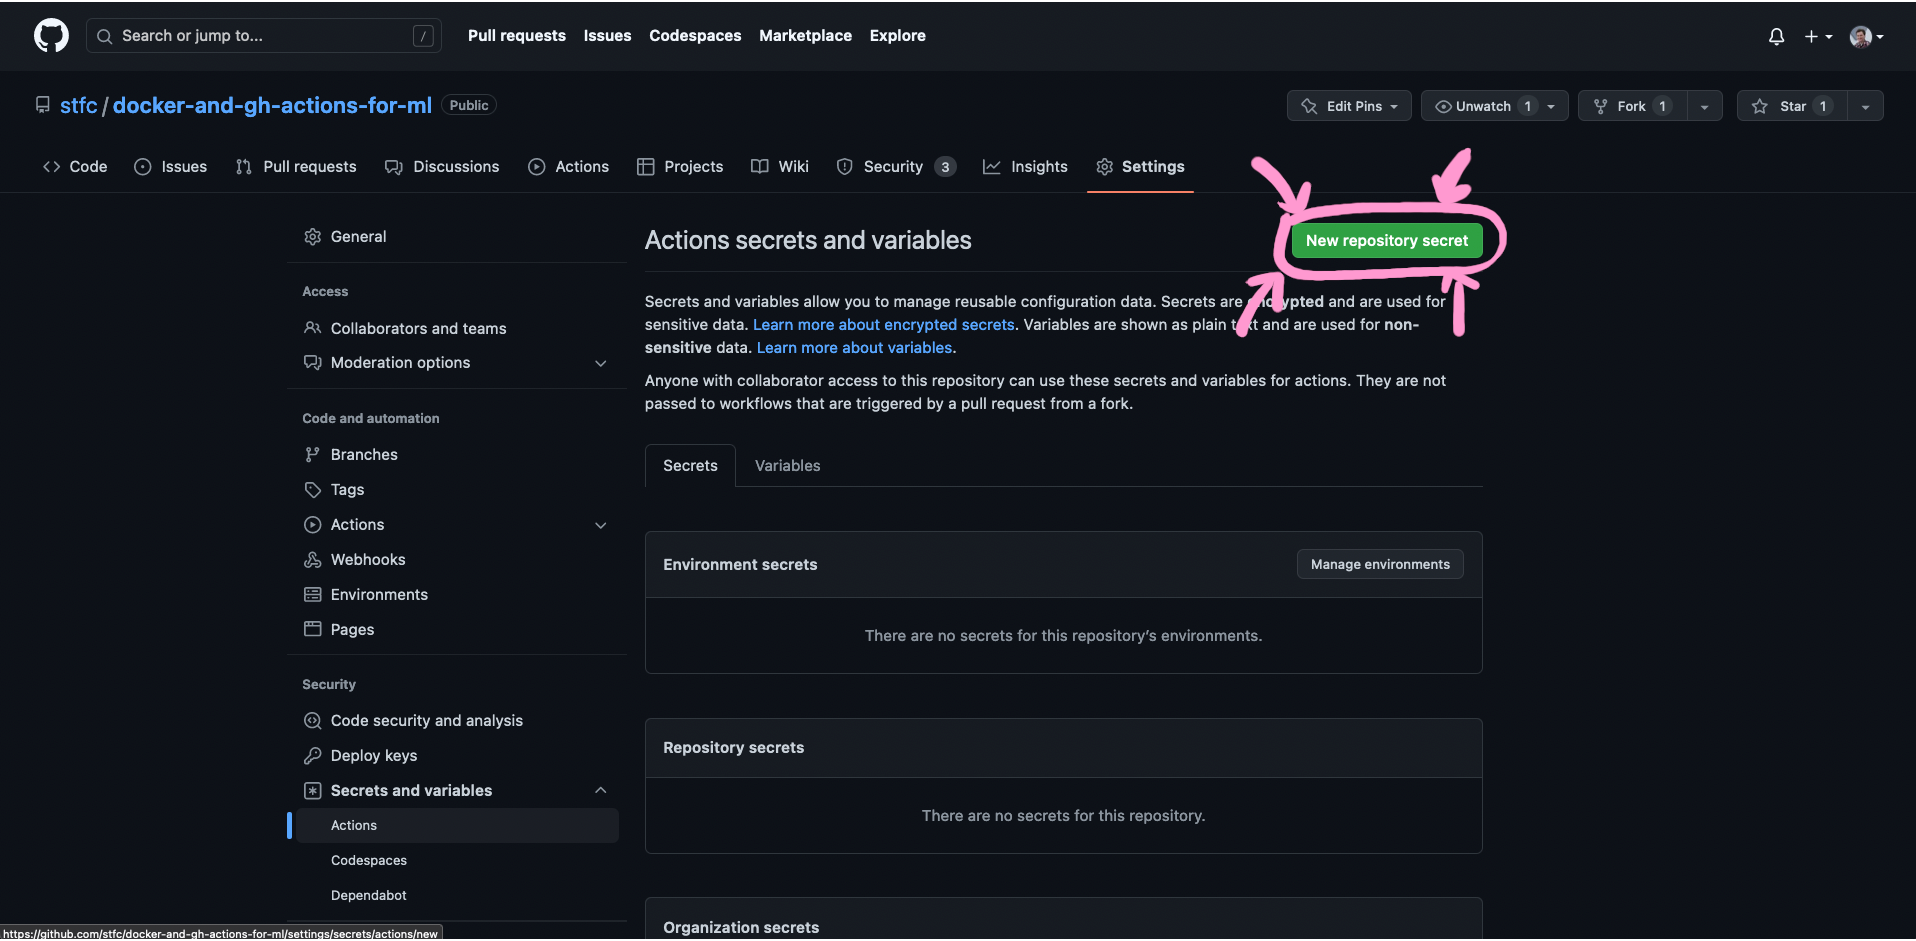Click the Wiki book icon

pos(760,166)
